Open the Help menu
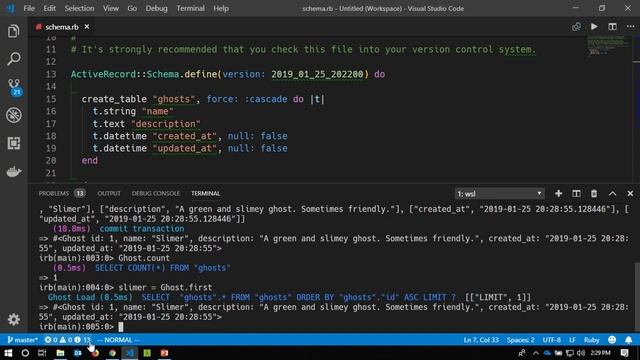 pos(221,8)
